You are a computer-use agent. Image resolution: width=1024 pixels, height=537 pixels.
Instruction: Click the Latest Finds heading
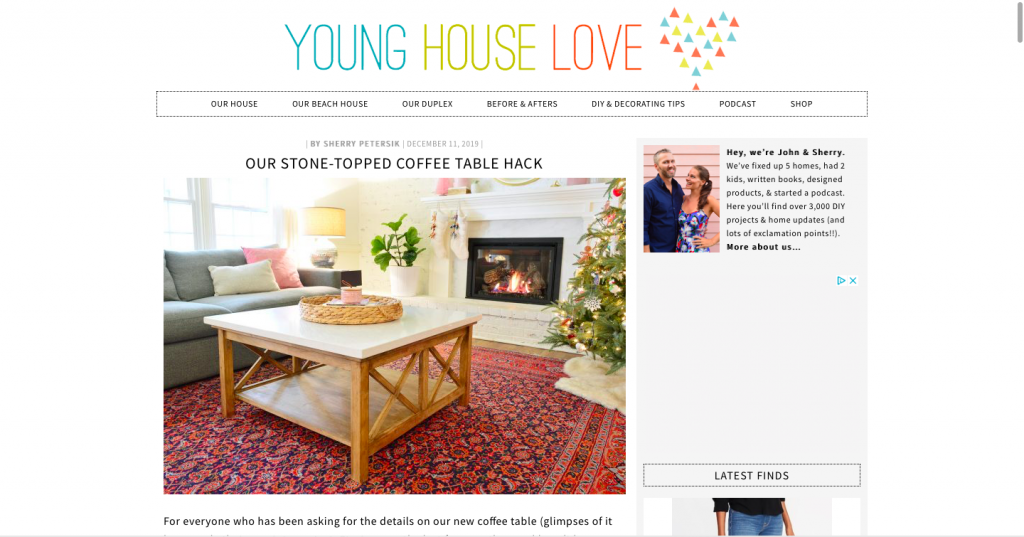coord(752,476)
